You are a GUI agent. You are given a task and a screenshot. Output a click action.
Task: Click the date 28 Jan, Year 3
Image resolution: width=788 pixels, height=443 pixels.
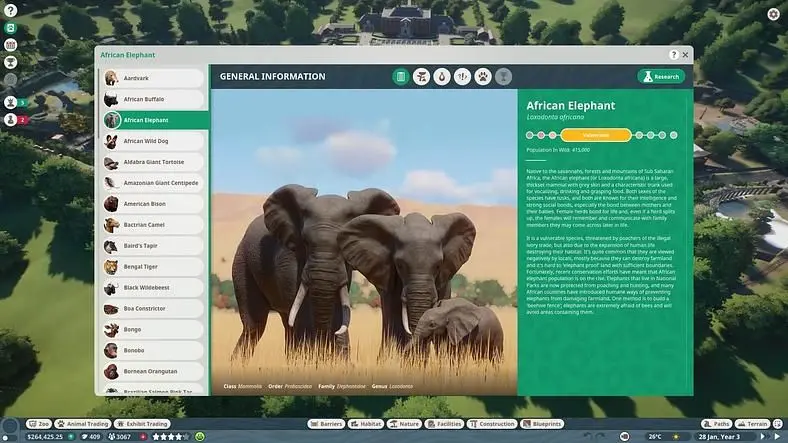[x=720, y=437]
